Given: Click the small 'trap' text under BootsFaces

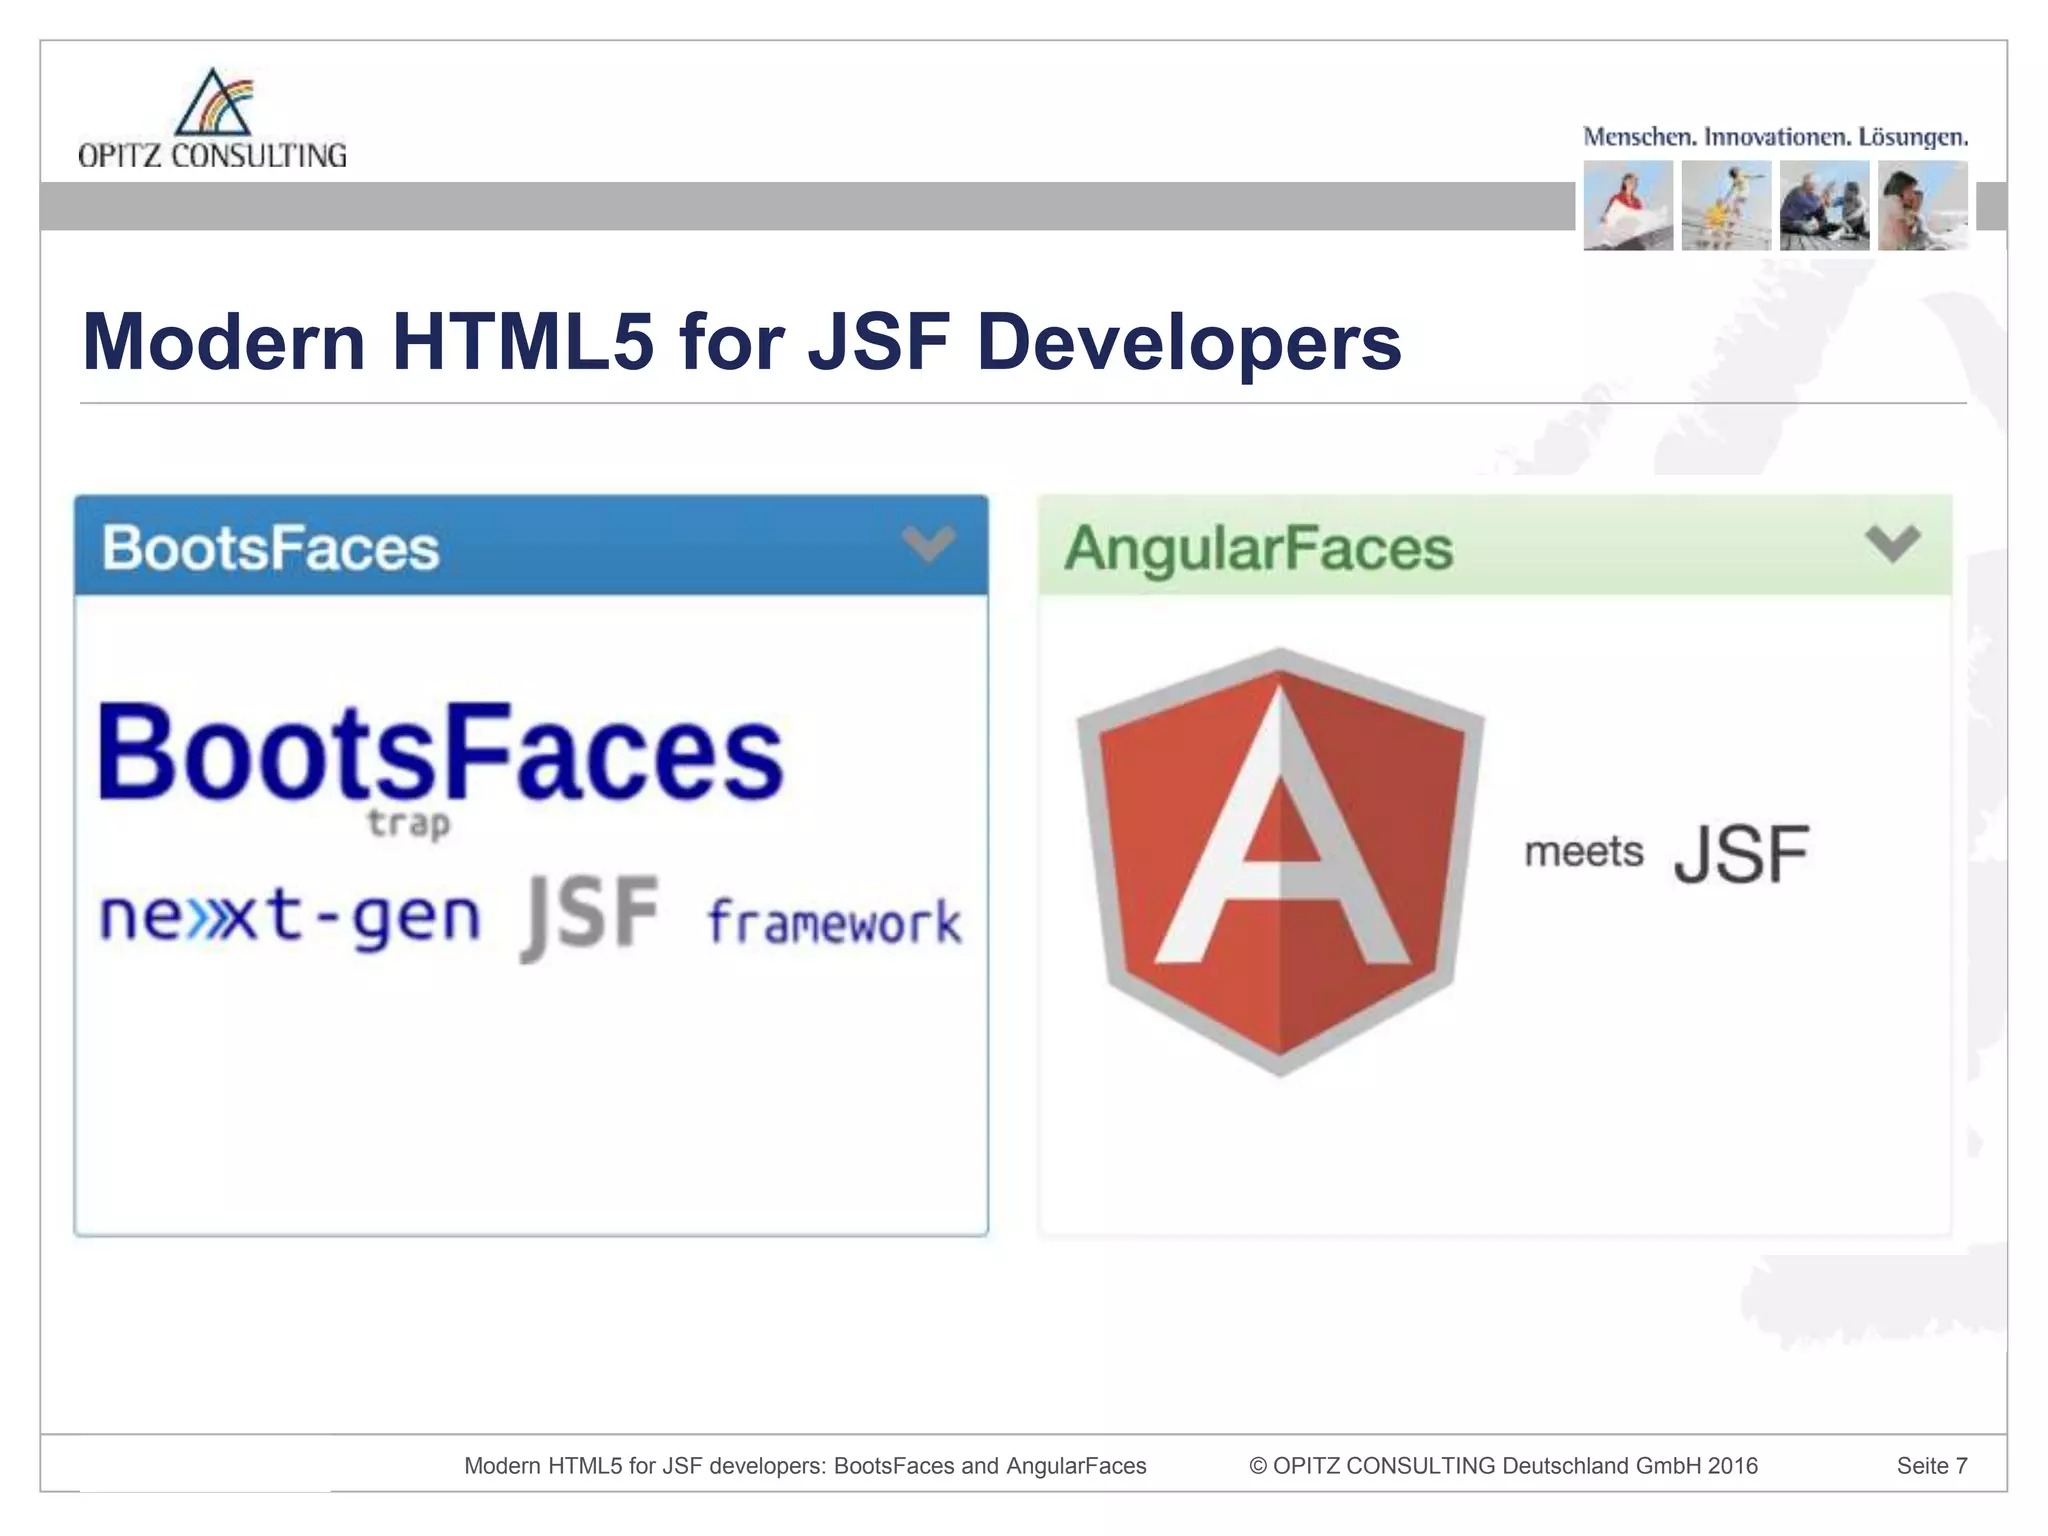Looking at the screenshot, I should point(408,824).
